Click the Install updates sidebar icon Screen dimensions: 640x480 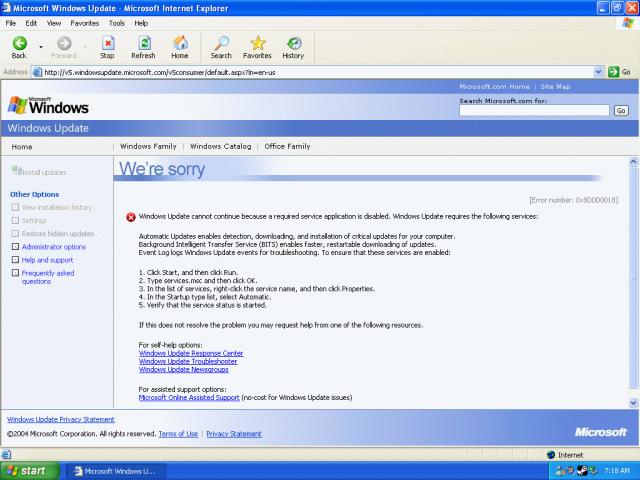pyautogui.click(x=16, y=170)
